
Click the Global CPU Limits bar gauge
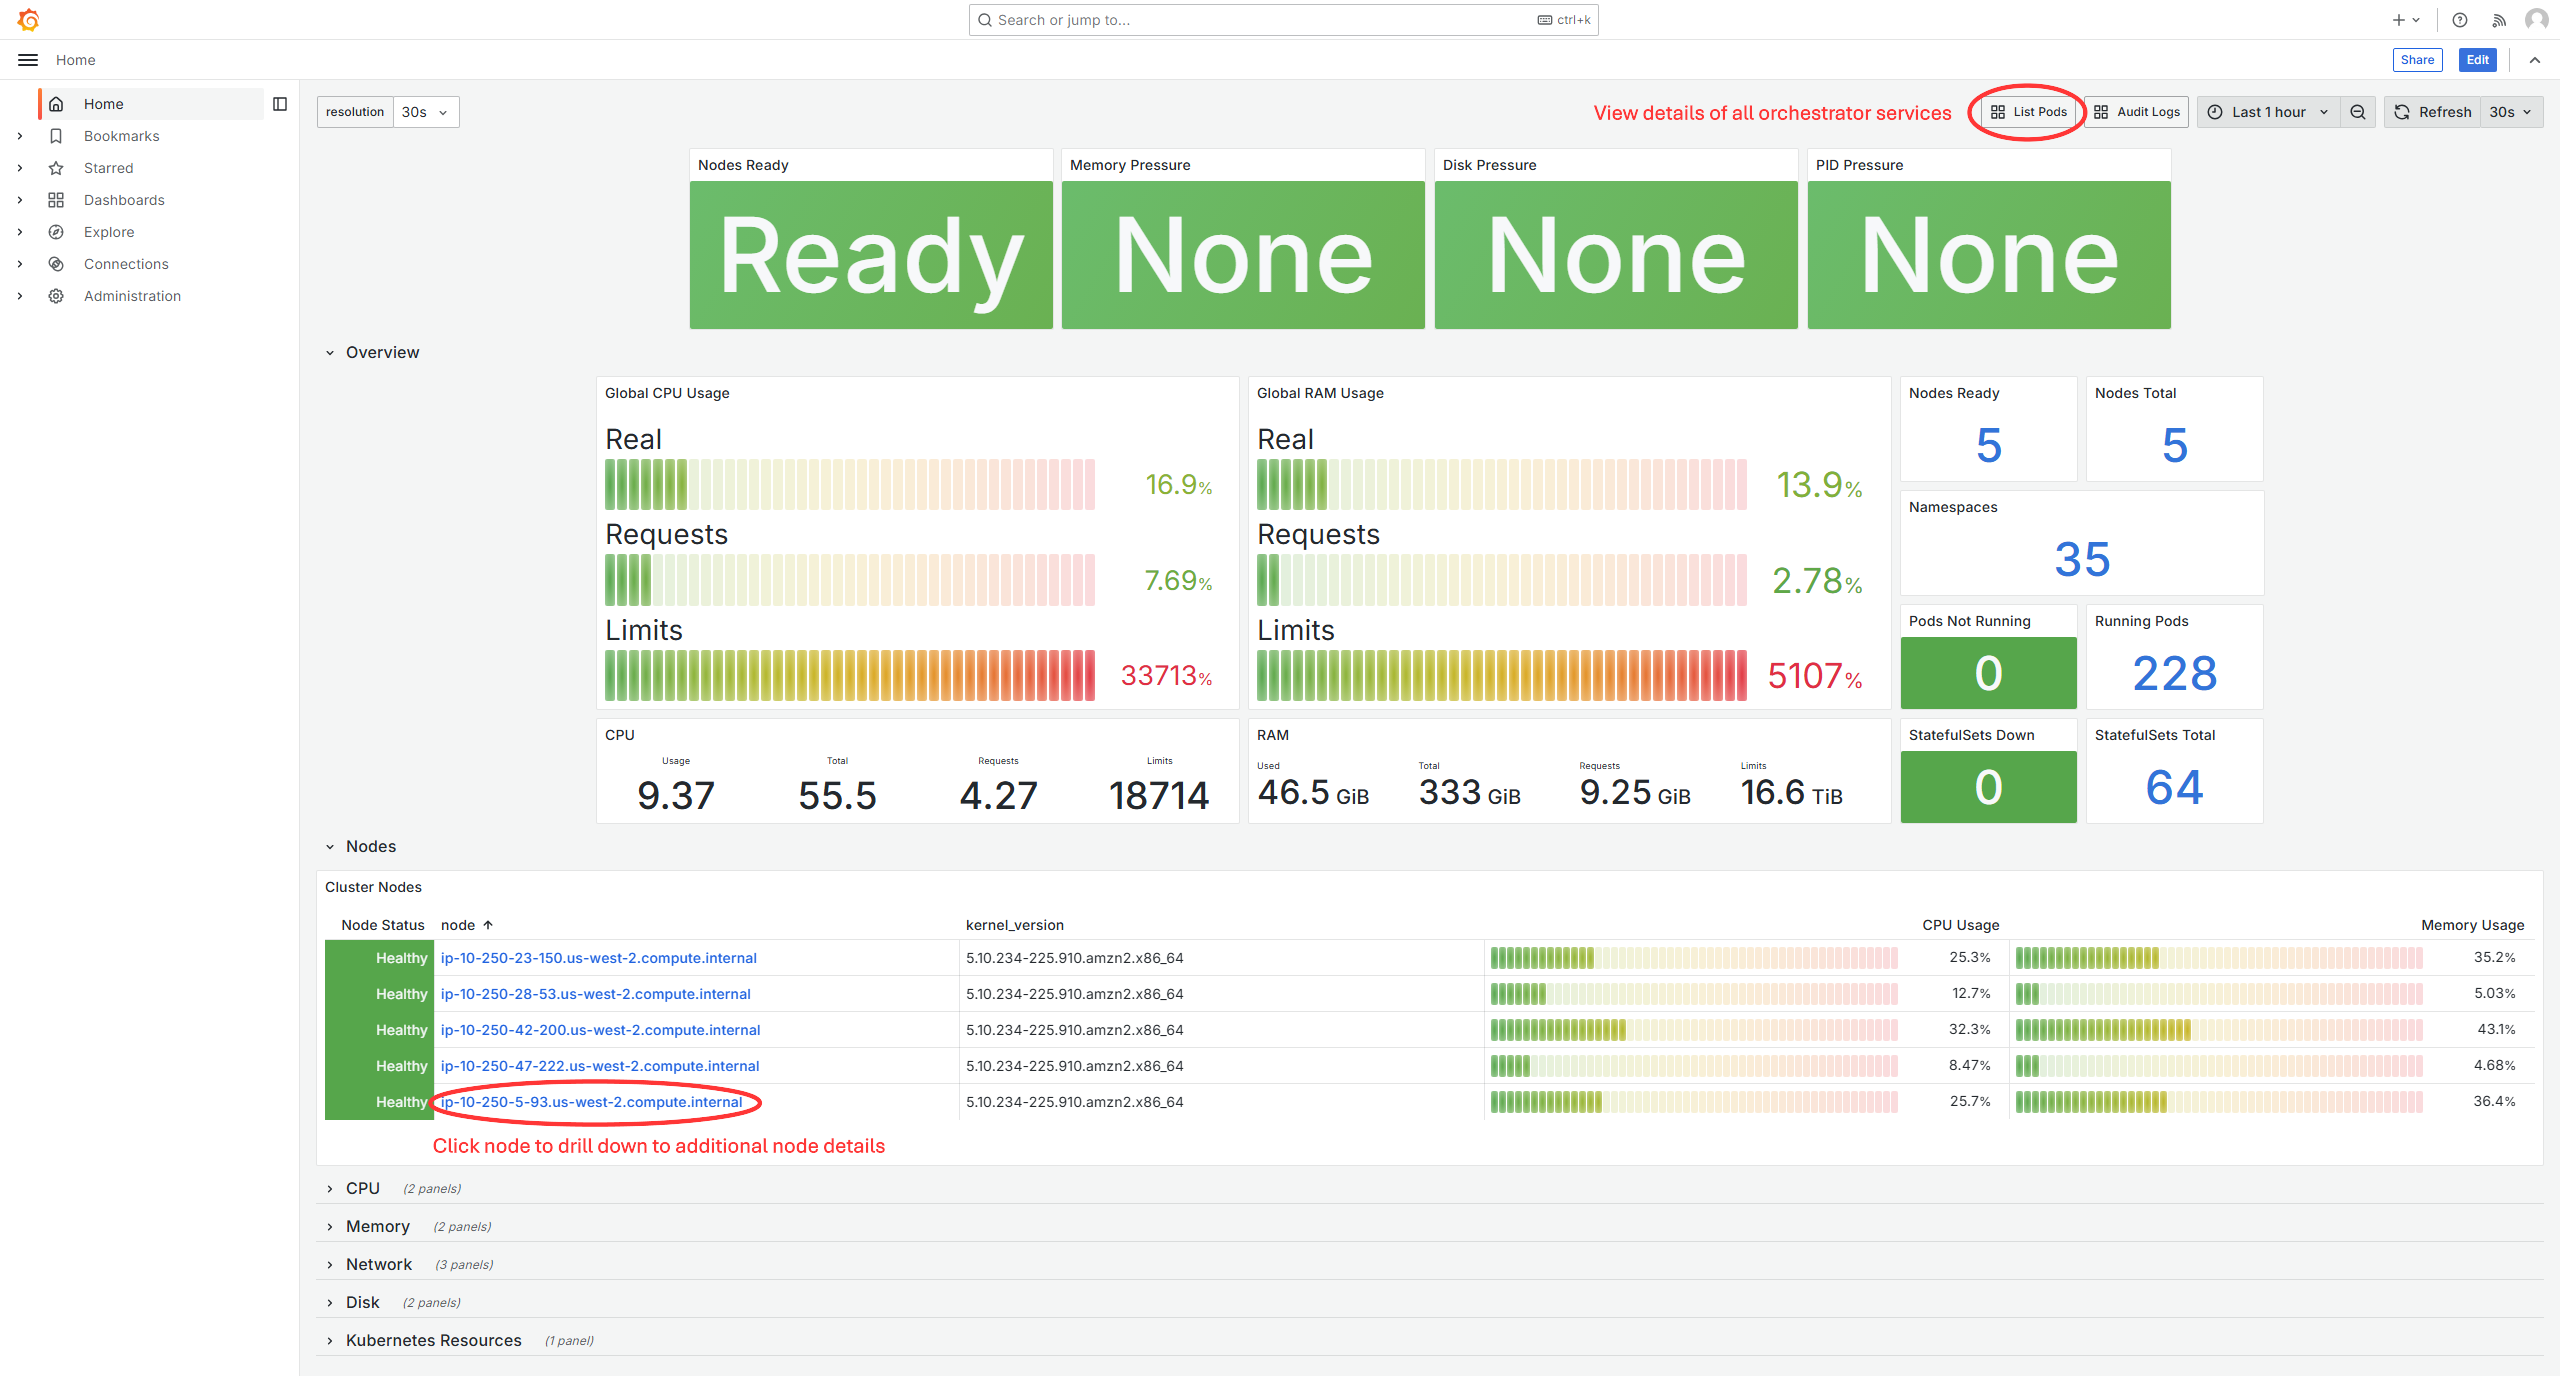(x=850, y=676)
